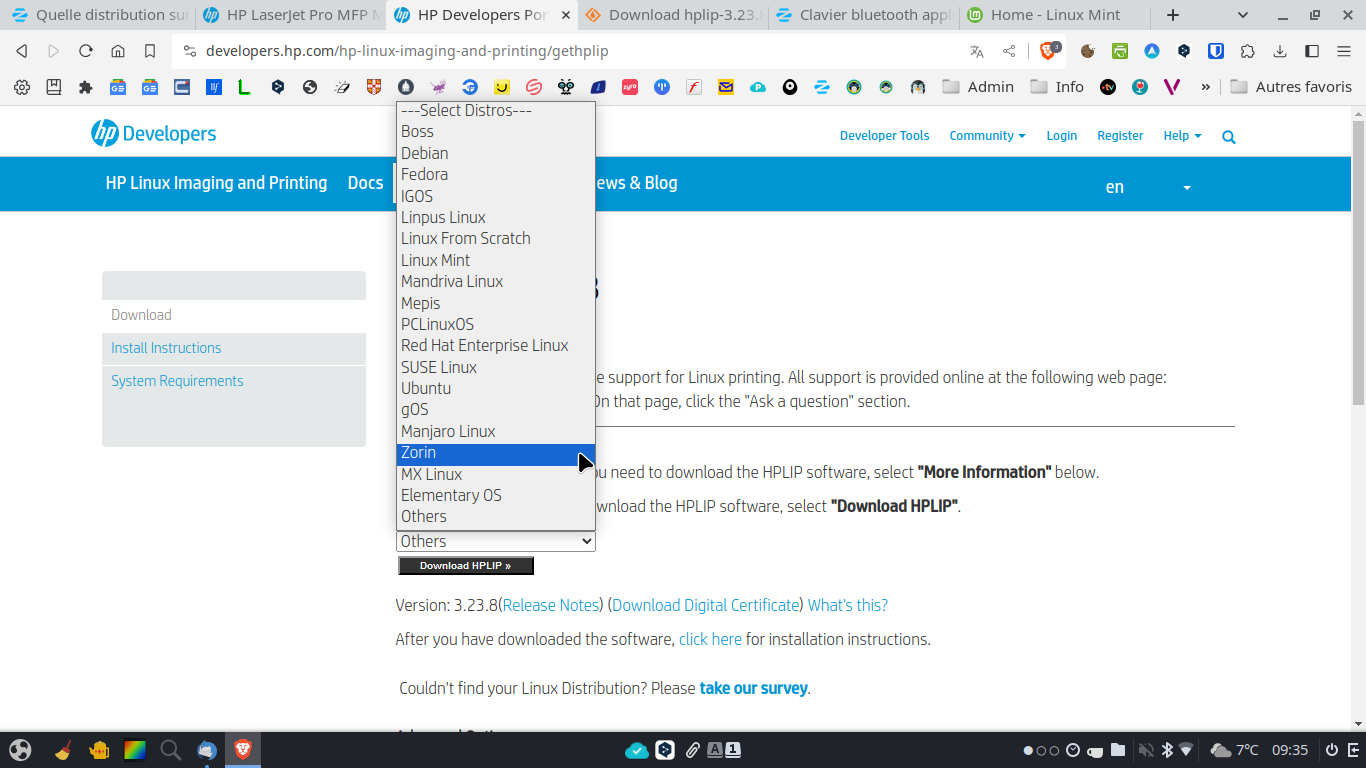Open the extensions puzzle-piece icon
This screenshot has width=1366, height=768.
(1248, 51)
